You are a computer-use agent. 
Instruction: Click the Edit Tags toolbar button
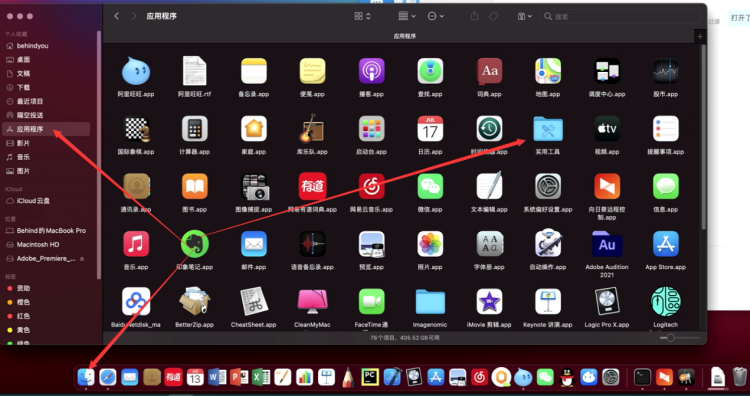tap(494, 16)
